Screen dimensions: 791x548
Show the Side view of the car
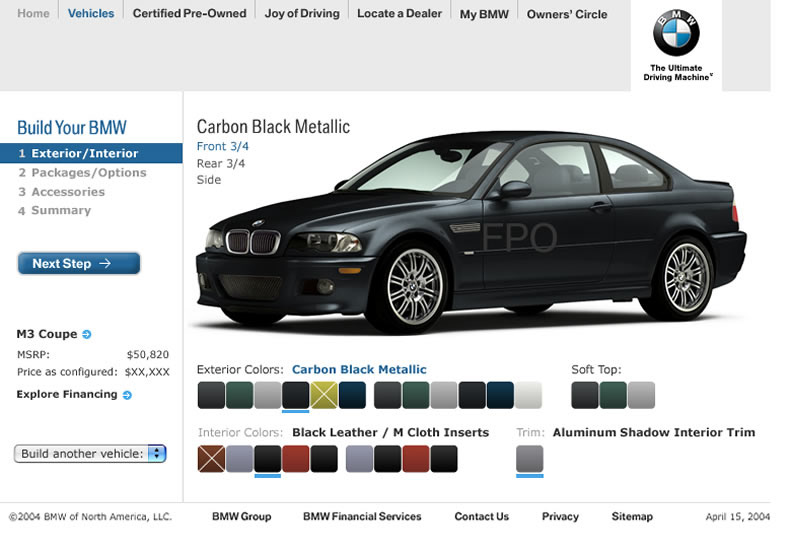pos(209,180)
